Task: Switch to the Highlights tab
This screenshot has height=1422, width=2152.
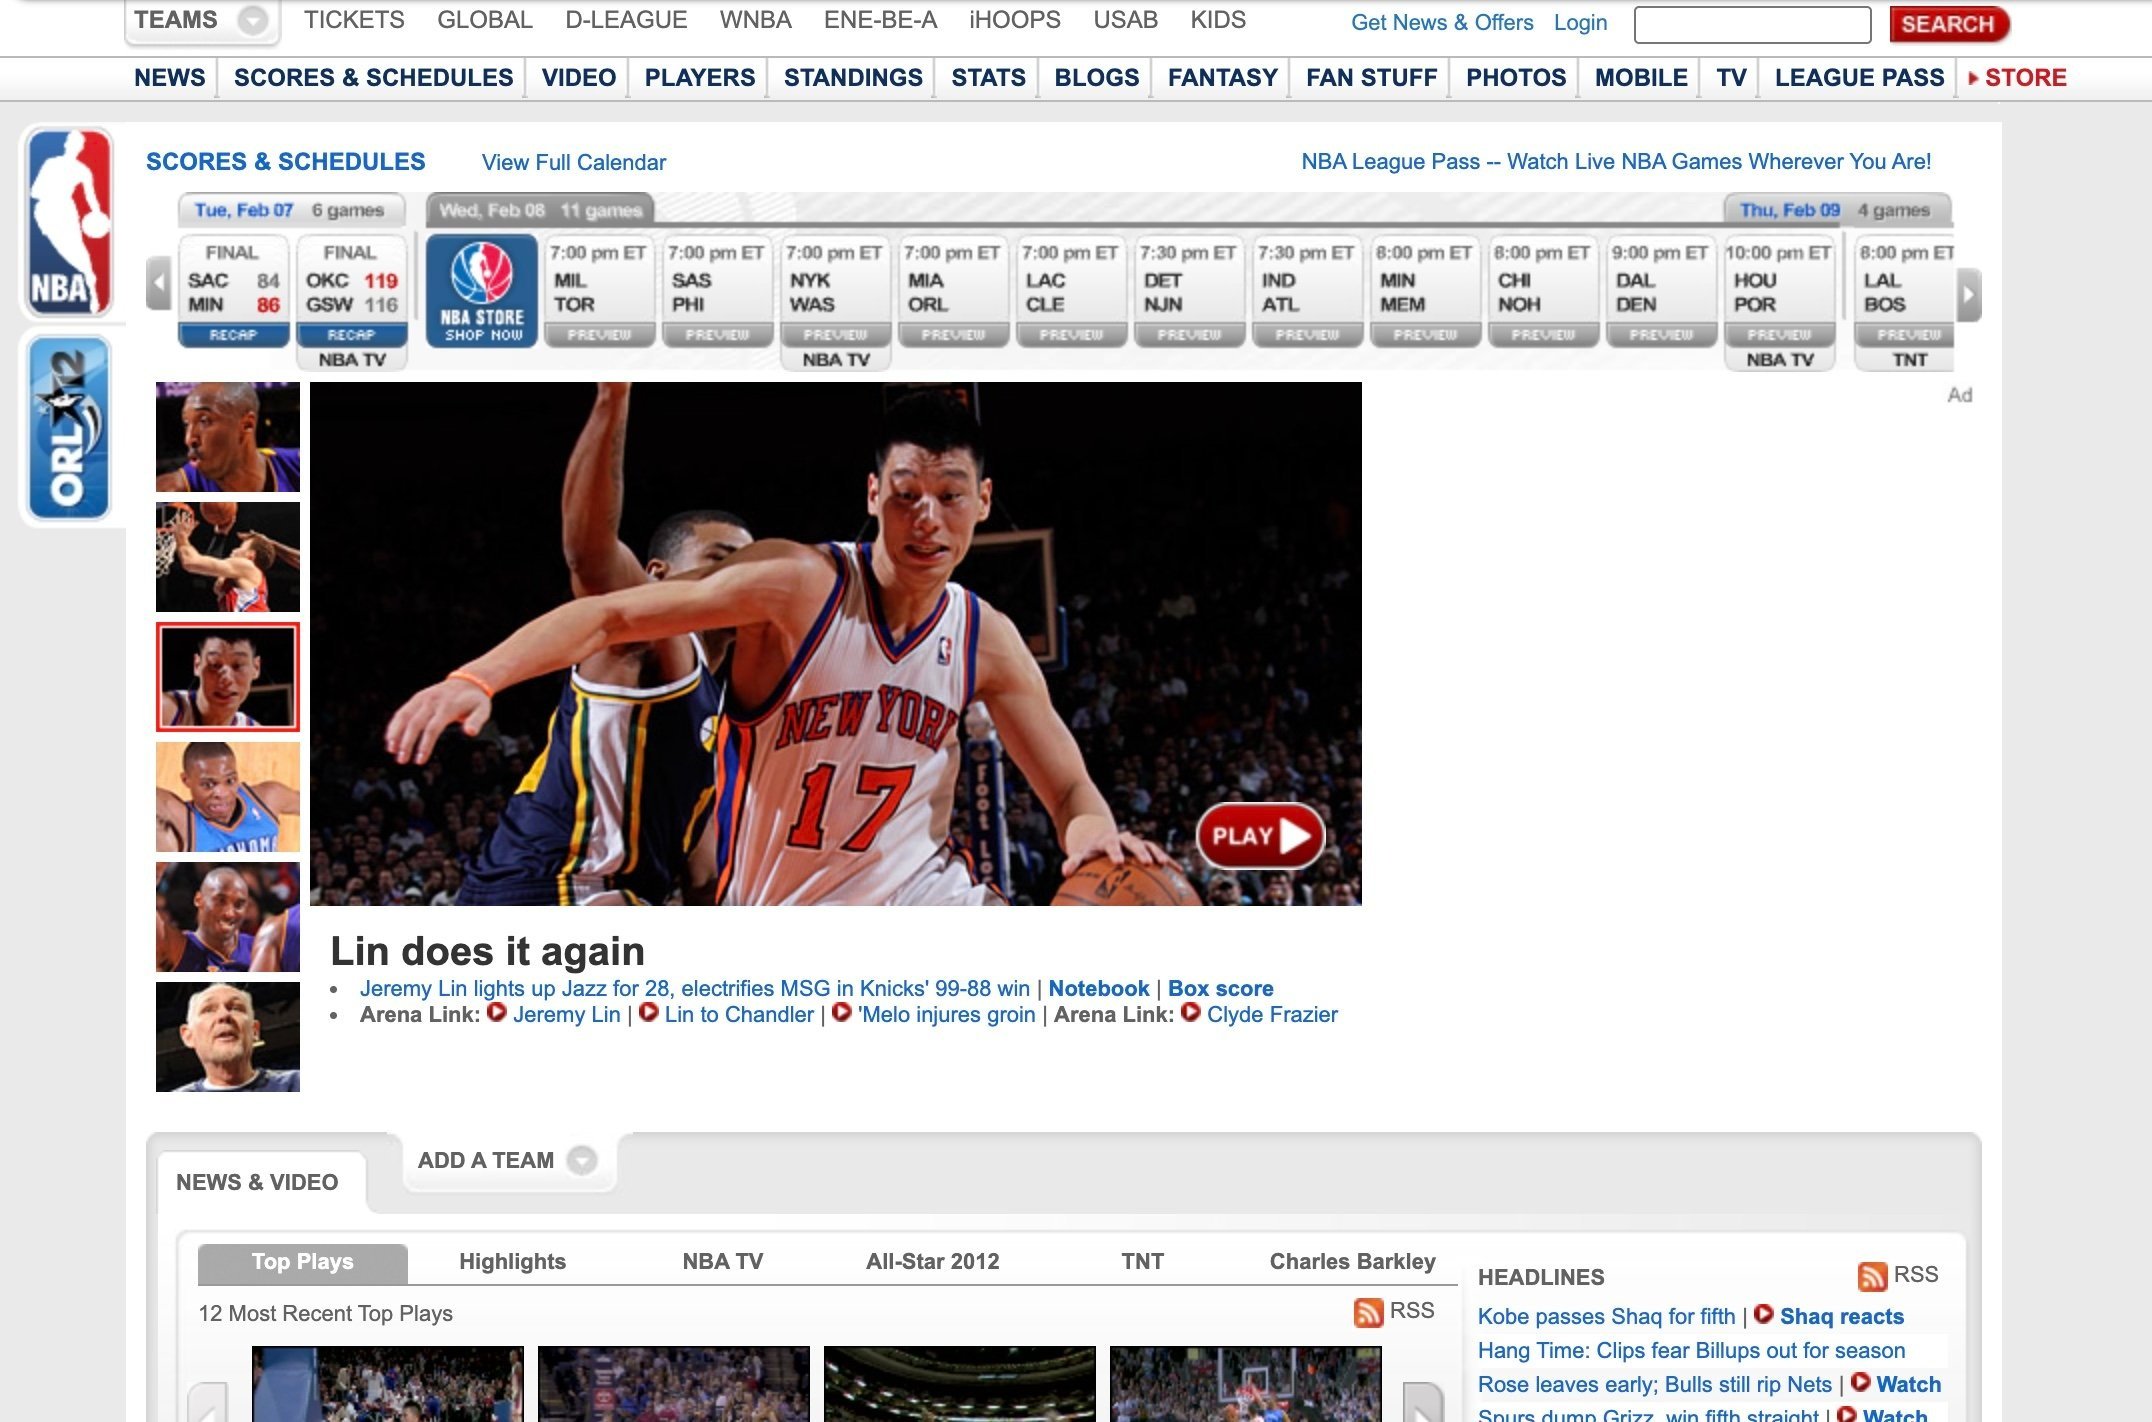Action: coord(512,1262)
